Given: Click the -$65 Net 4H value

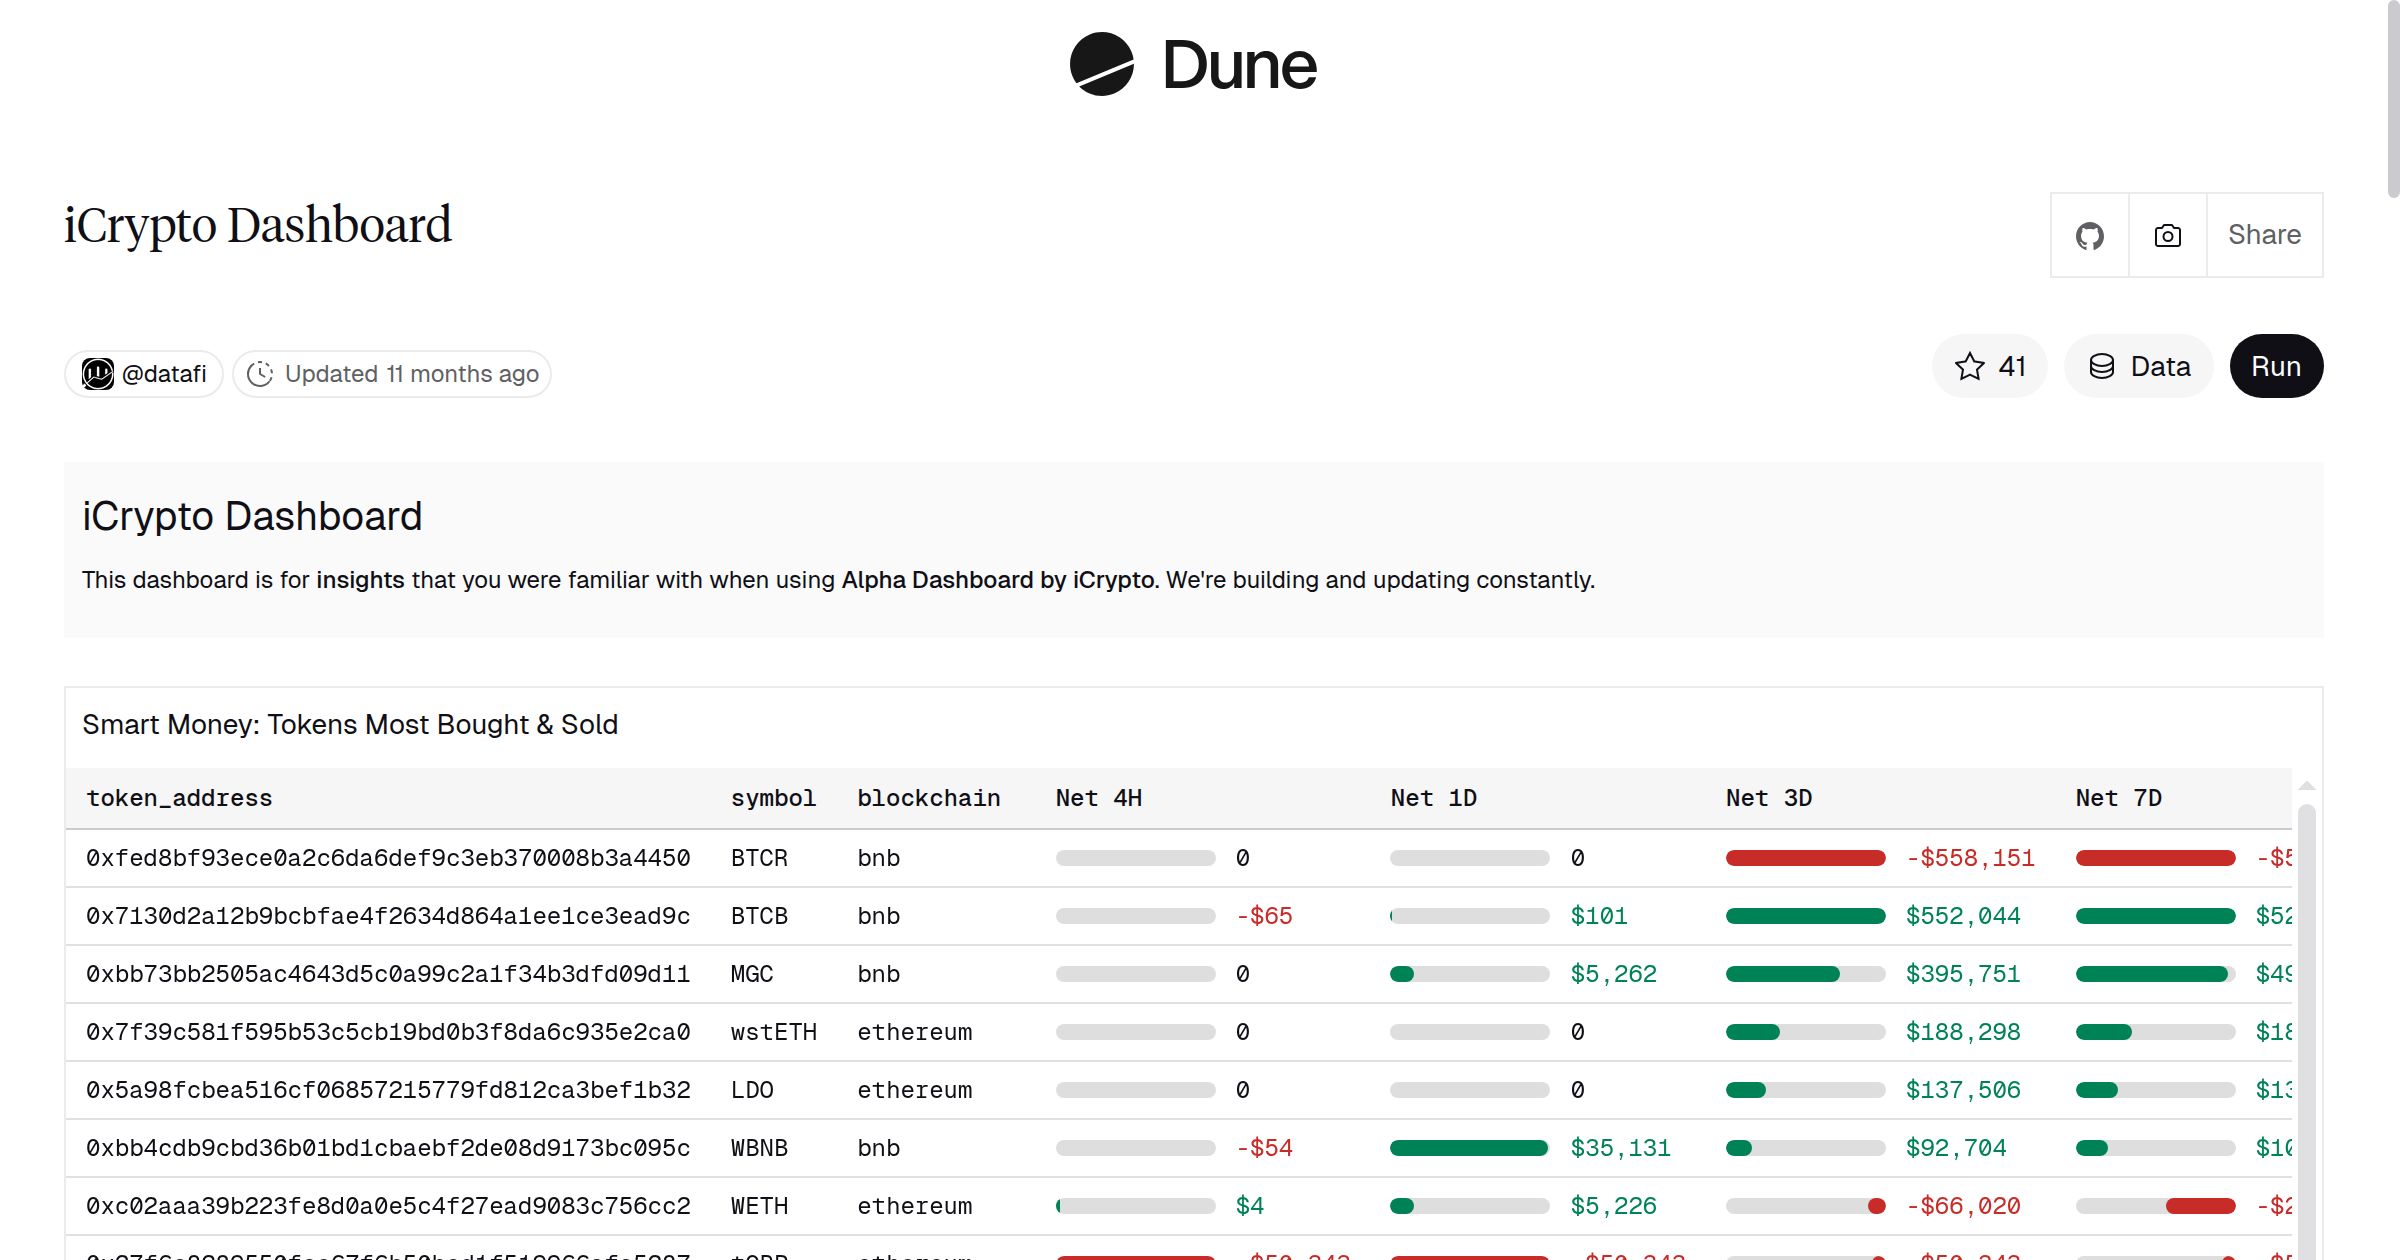Looking at the screenshot, I should point(1264,916).
